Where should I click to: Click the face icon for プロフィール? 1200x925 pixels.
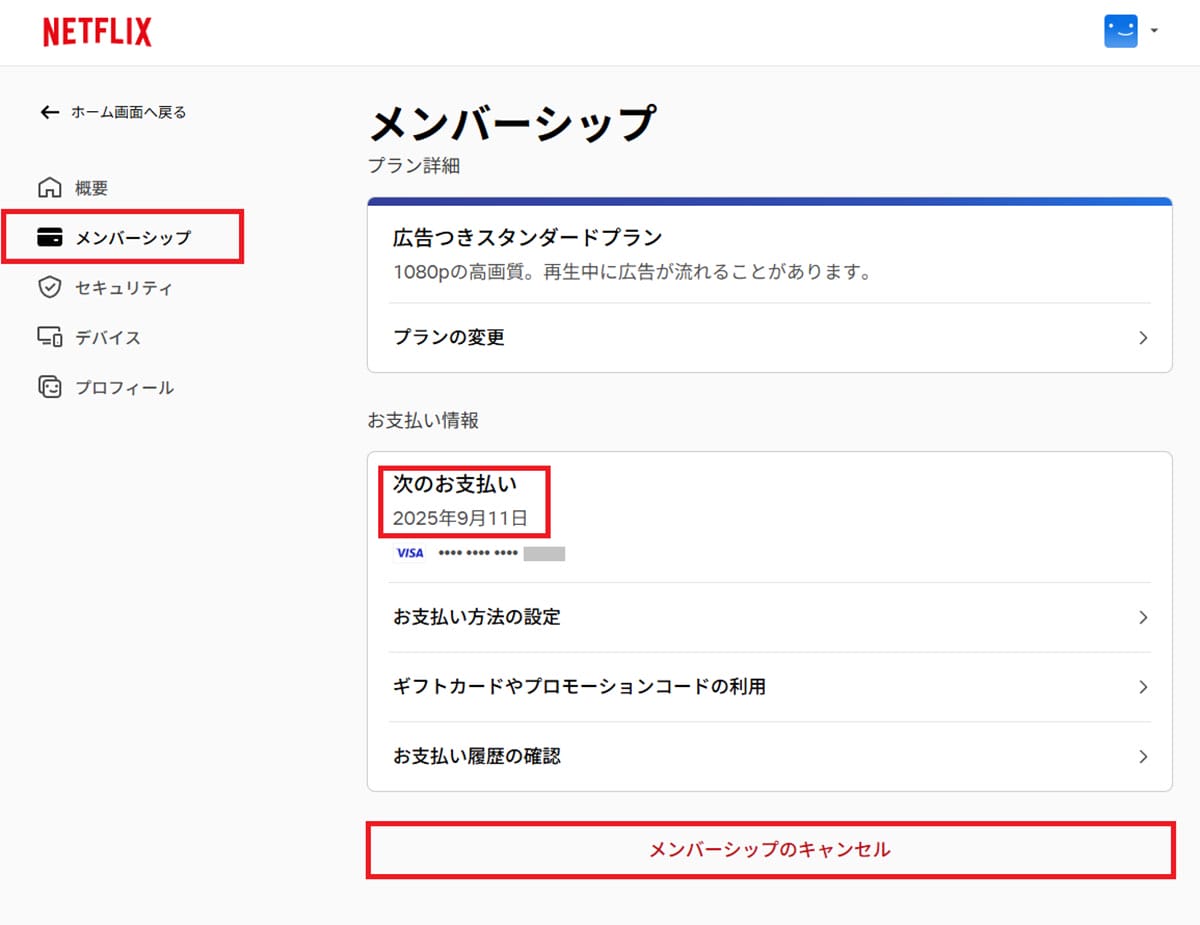[49, 387]
